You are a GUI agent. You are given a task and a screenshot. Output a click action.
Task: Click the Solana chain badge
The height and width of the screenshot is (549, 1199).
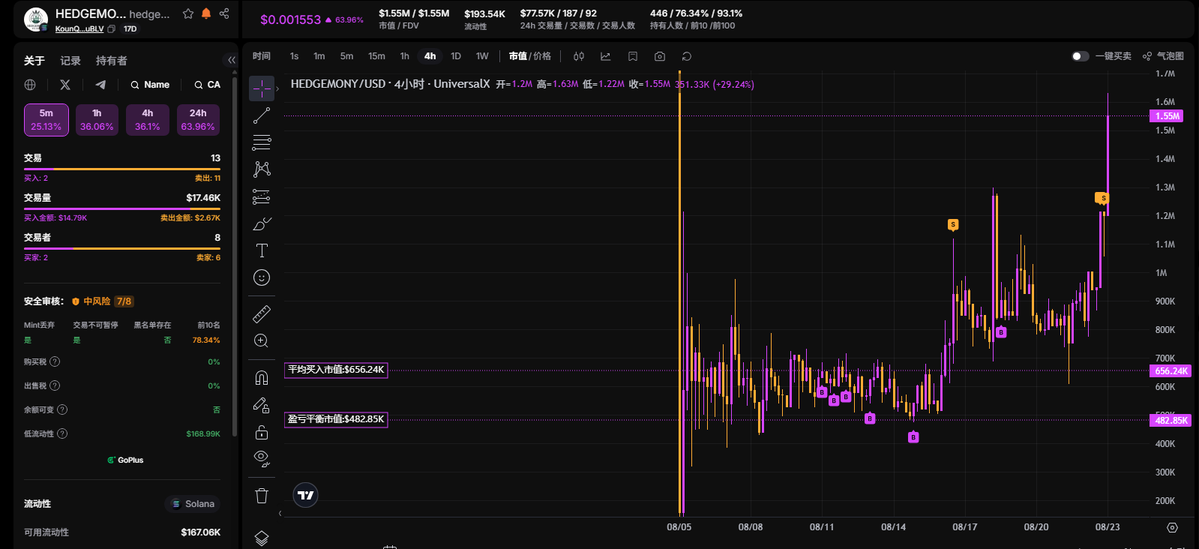pyautogui.click(x=192, y=504)
